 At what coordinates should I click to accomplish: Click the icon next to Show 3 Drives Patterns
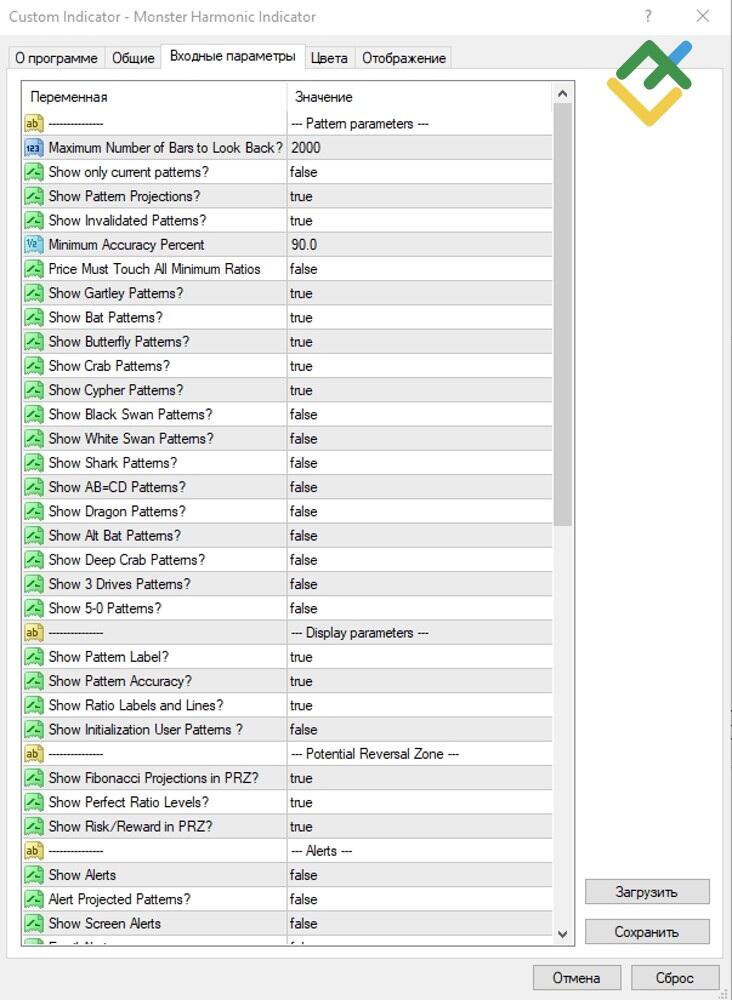[x=33, y=584]
